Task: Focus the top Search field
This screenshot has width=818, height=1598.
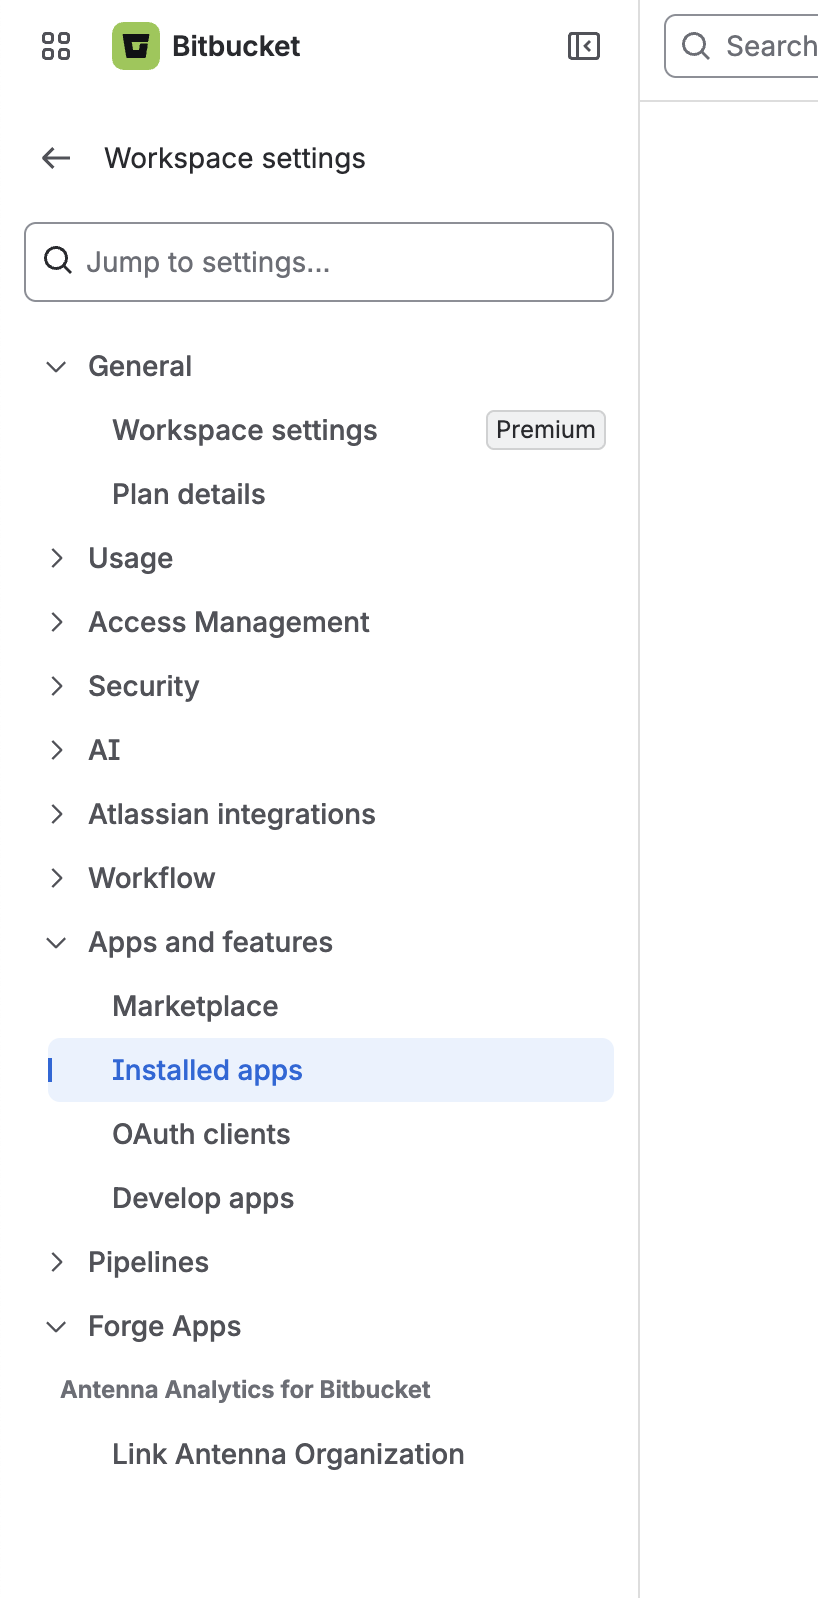Action: coord(742,46)
